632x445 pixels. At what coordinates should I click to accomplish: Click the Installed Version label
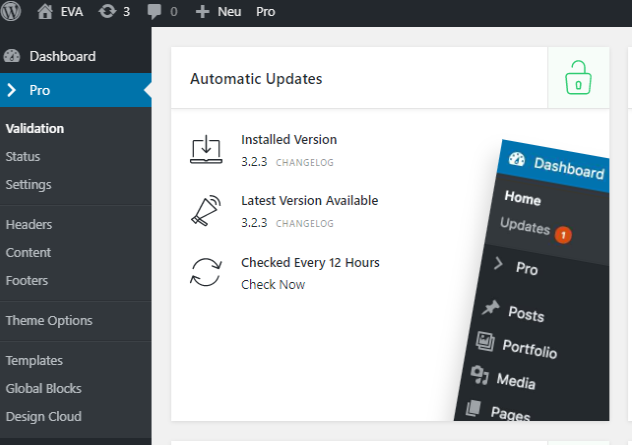[x=289, y=139]
